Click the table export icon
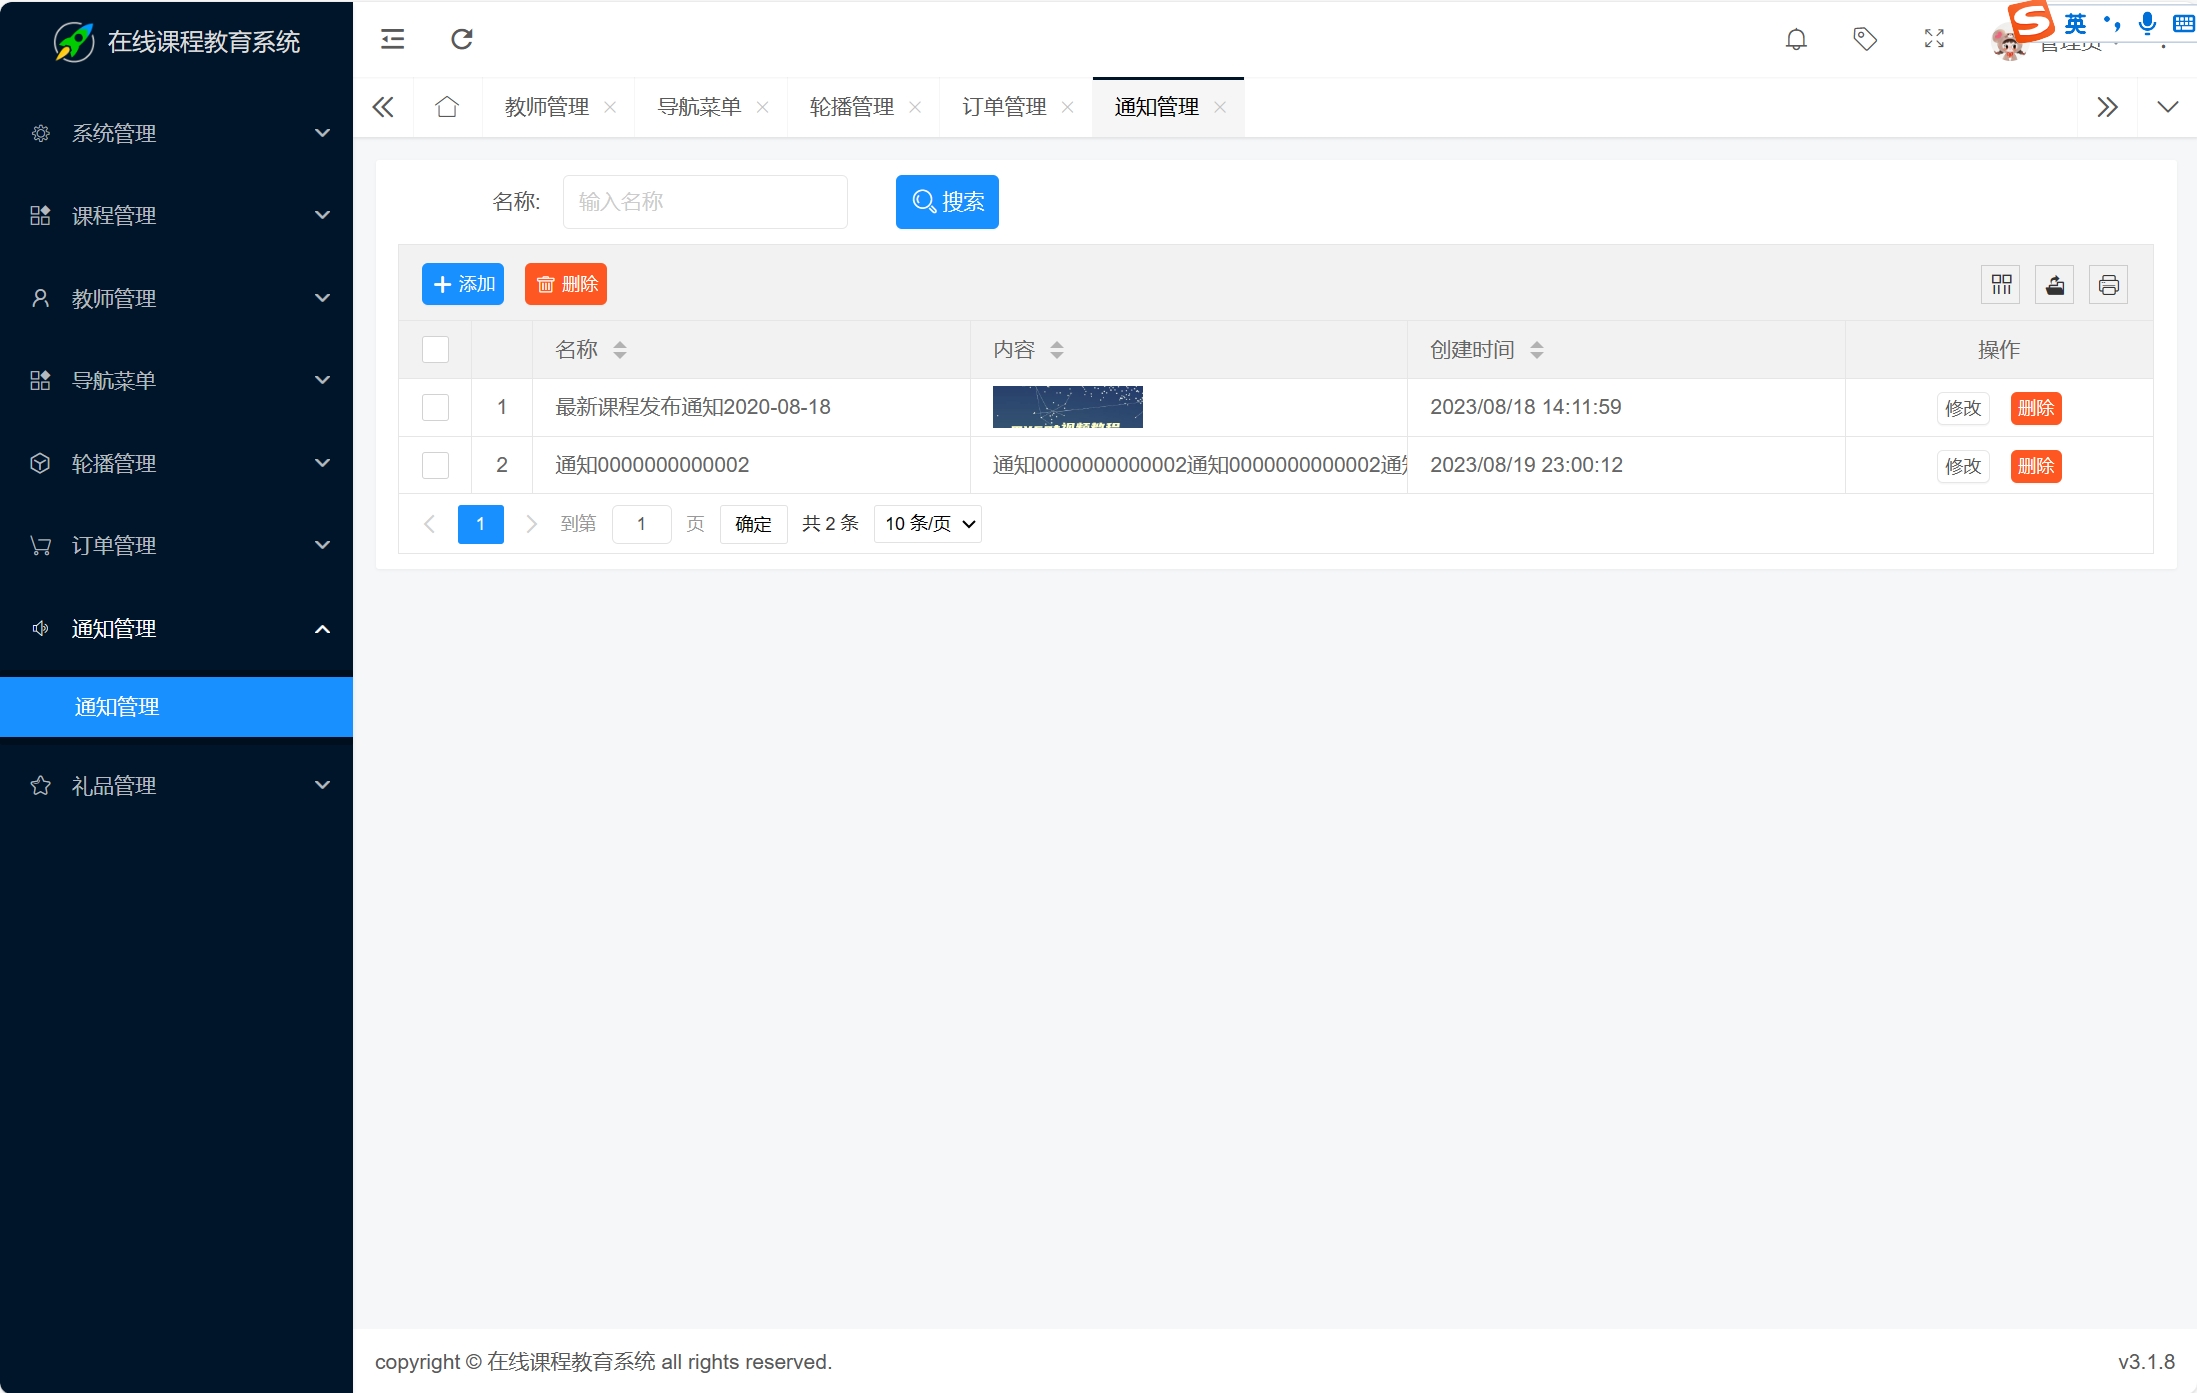Viewport: 2197px width, 1393px height. tap(2055, 285)
